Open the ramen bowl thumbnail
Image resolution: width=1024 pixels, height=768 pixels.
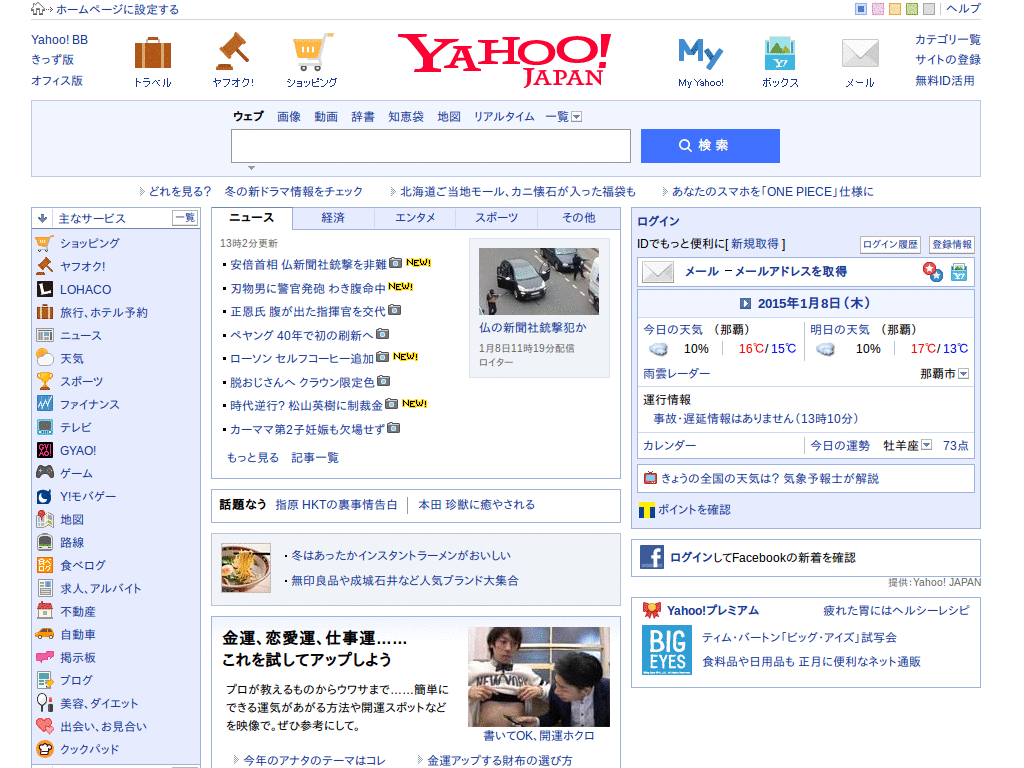[x=246, y=568]
